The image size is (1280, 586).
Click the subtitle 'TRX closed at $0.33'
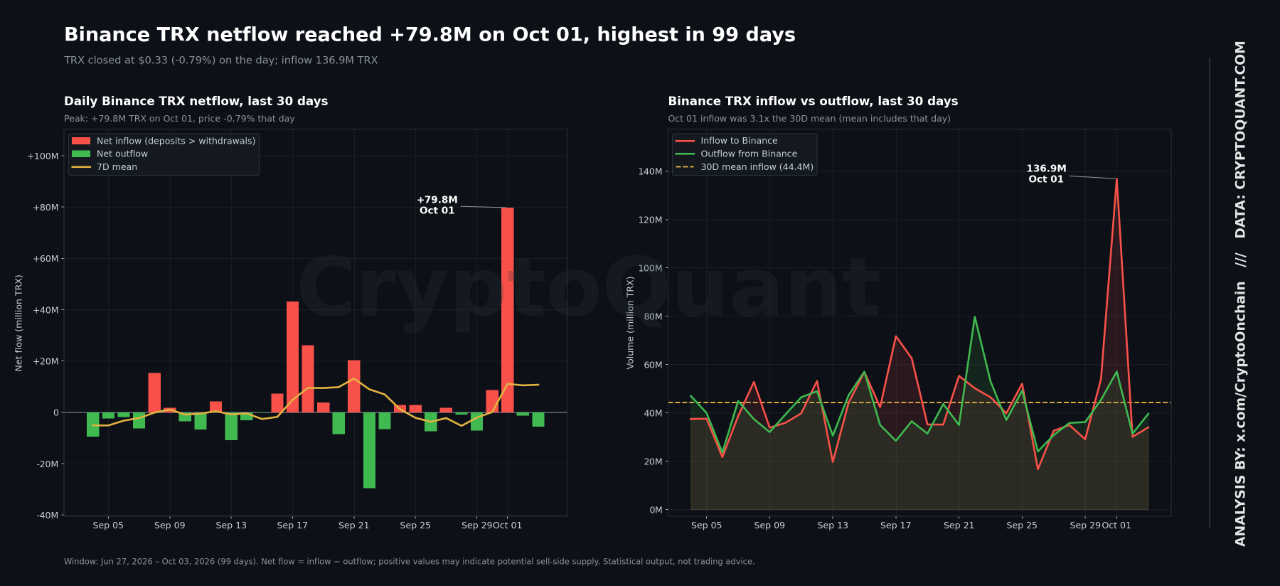221,60
